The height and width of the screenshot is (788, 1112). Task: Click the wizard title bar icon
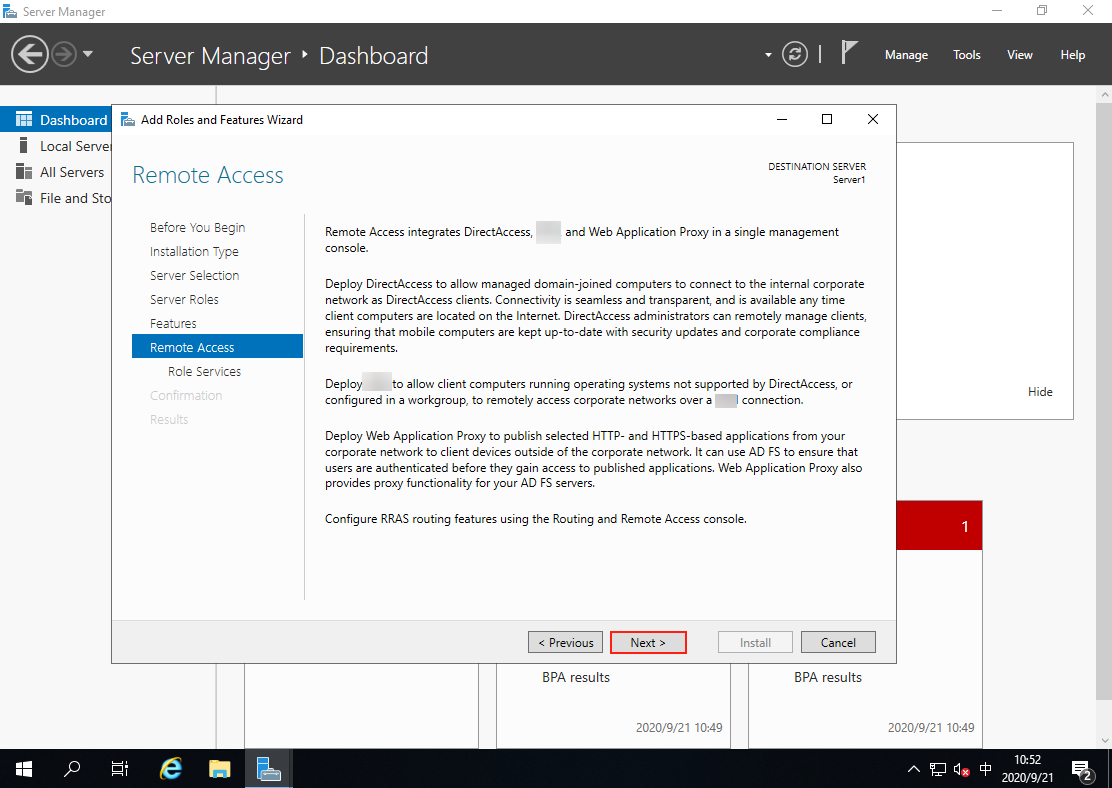coord(128,119)
